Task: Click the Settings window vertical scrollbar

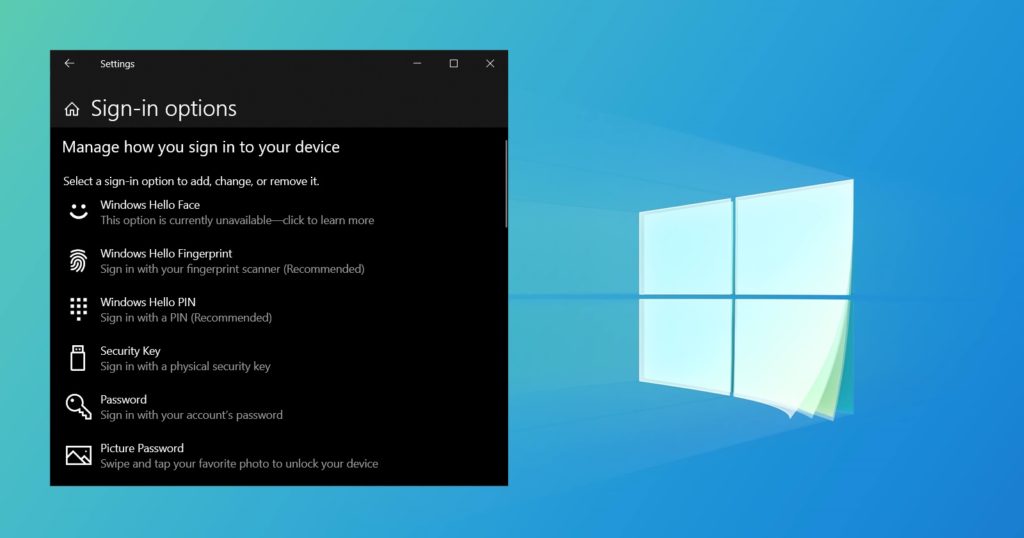Action: [505, 184]
